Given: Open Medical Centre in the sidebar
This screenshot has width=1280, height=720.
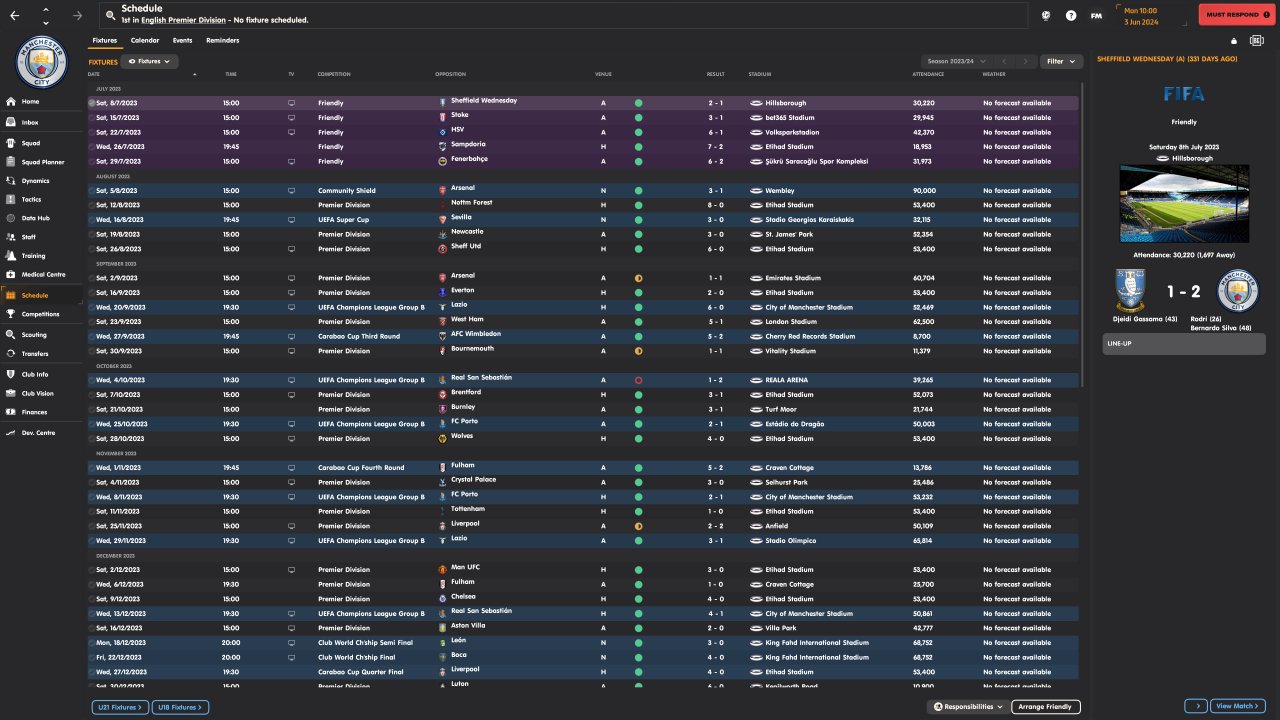Looking at the screenshot, I should (x=42, y=274).
